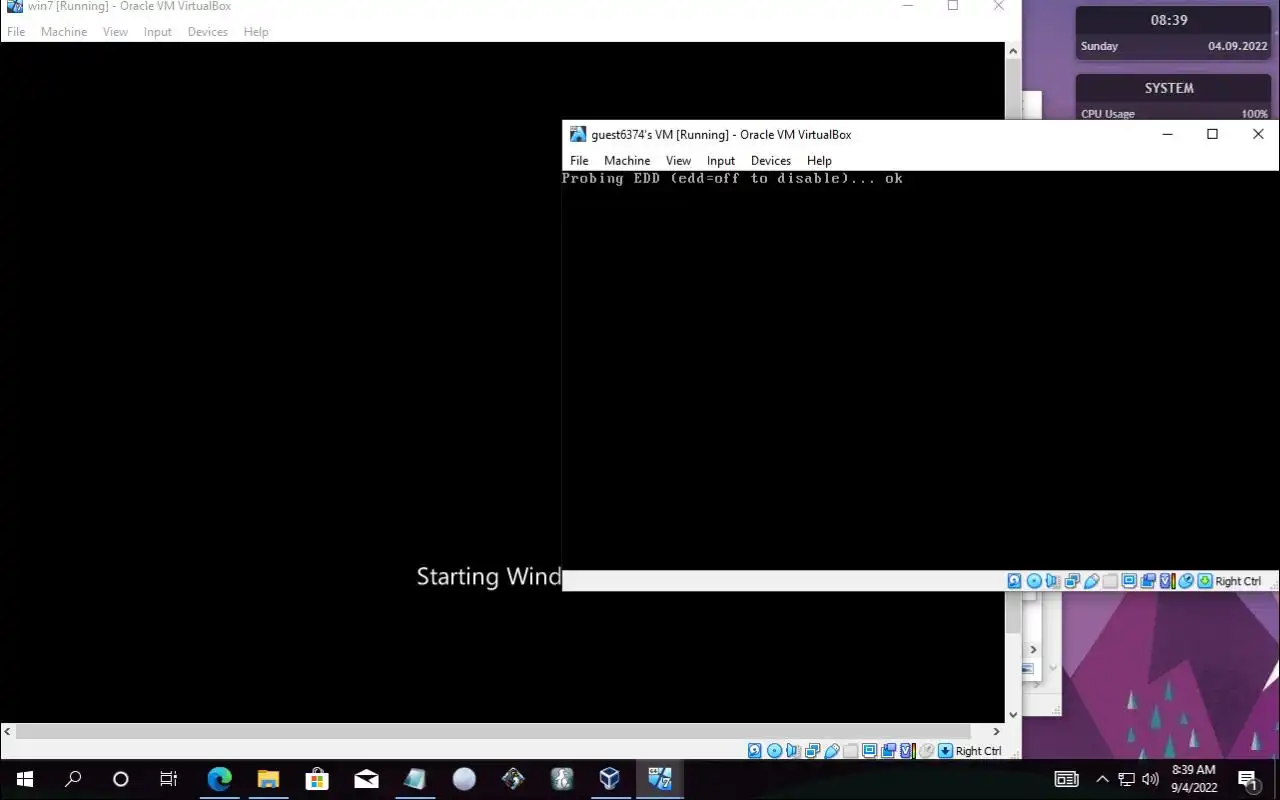1280x800 pixels.
Task: Launch Microsoft Edge from taskbar
Action: point(219,779)
